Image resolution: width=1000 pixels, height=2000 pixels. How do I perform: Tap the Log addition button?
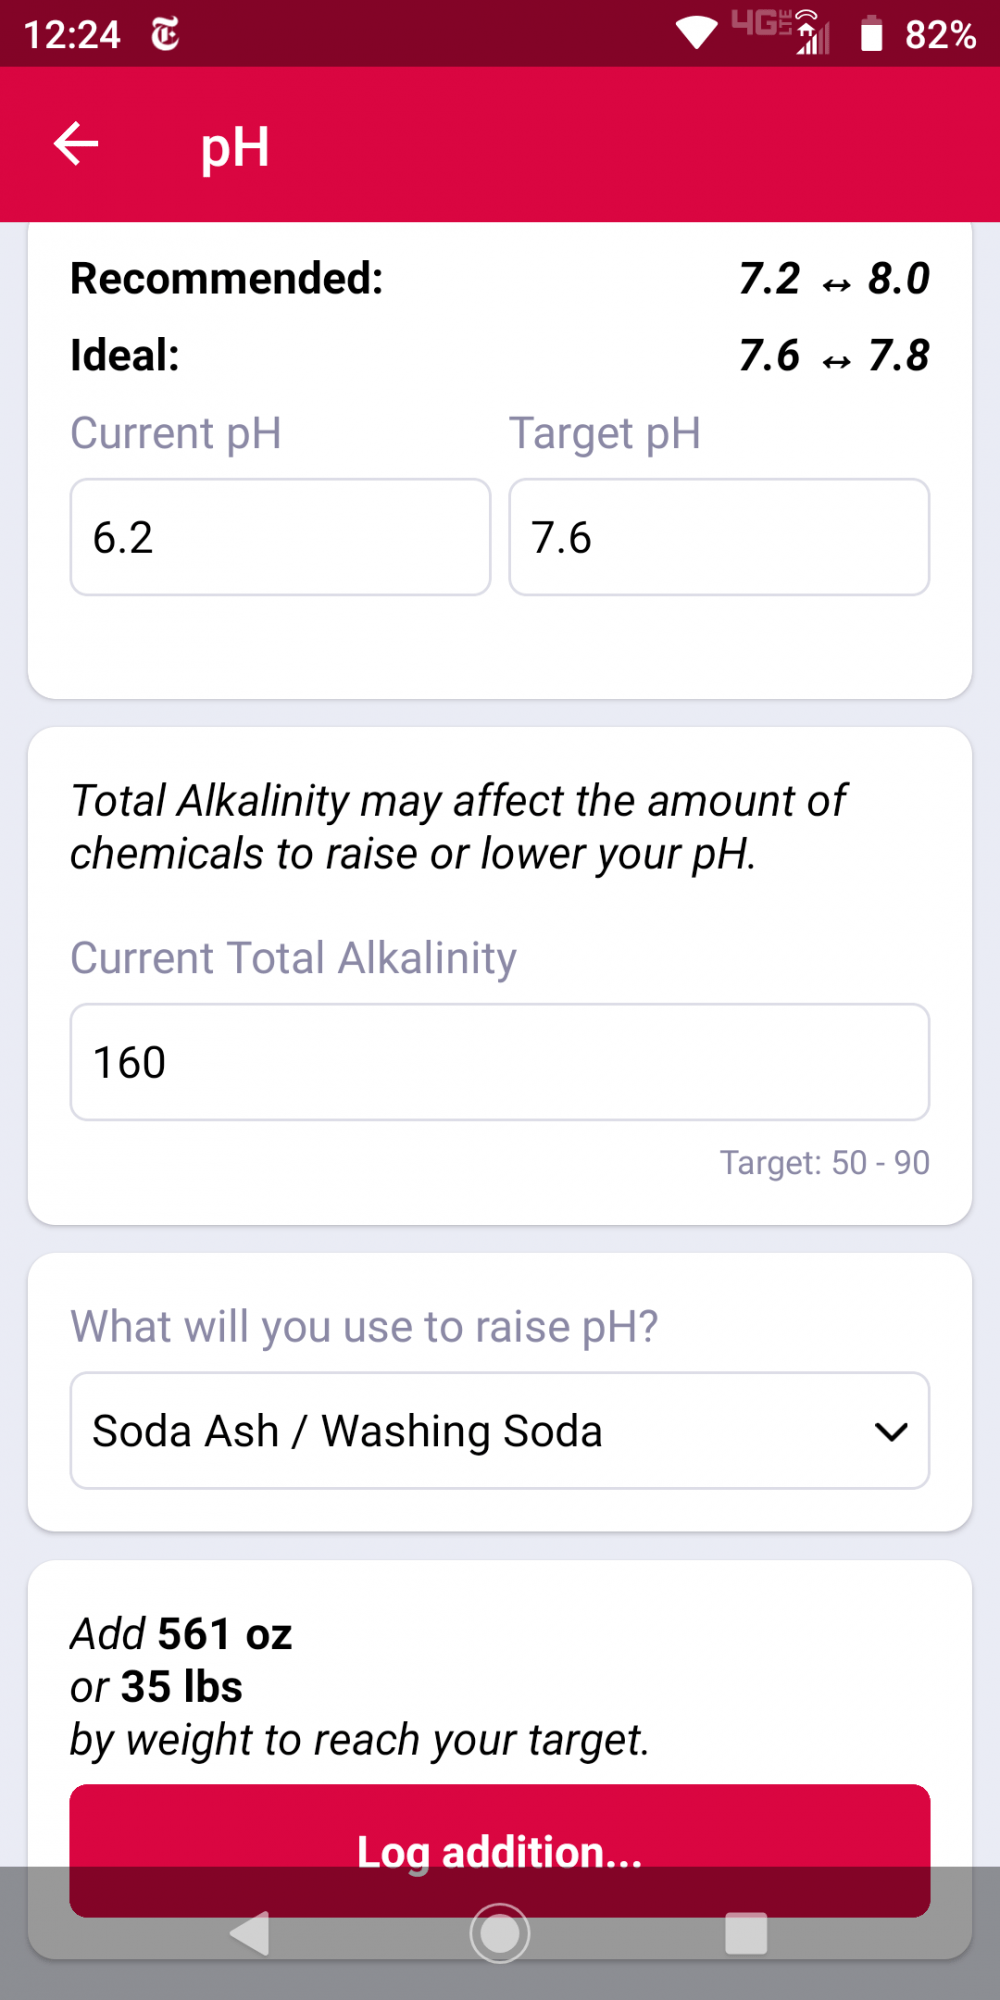coord(500,1850)
